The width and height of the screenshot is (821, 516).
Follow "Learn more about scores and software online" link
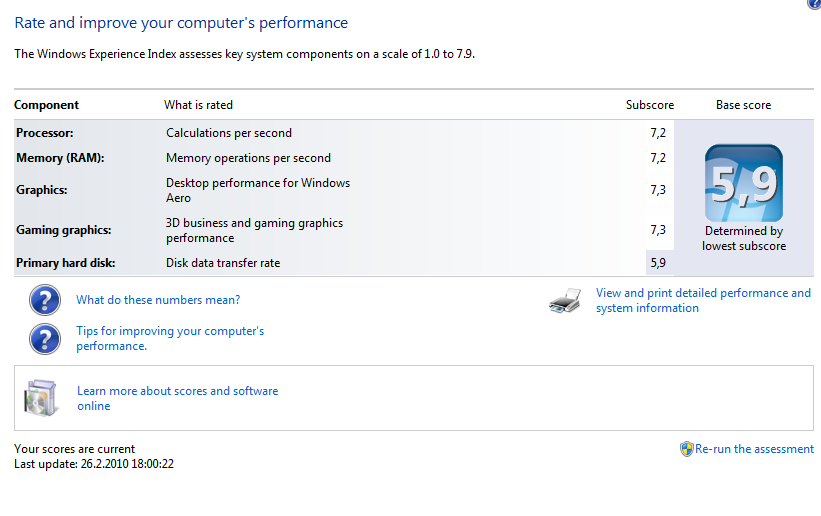pos(177,398)
